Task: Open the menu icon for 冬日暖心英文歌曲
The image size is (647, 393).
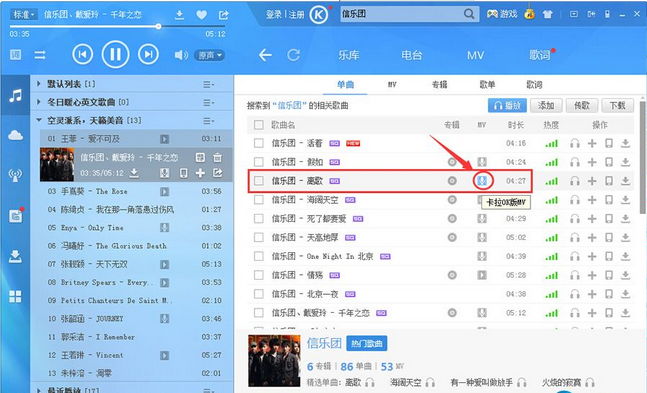Action: (x=208, y=103)
